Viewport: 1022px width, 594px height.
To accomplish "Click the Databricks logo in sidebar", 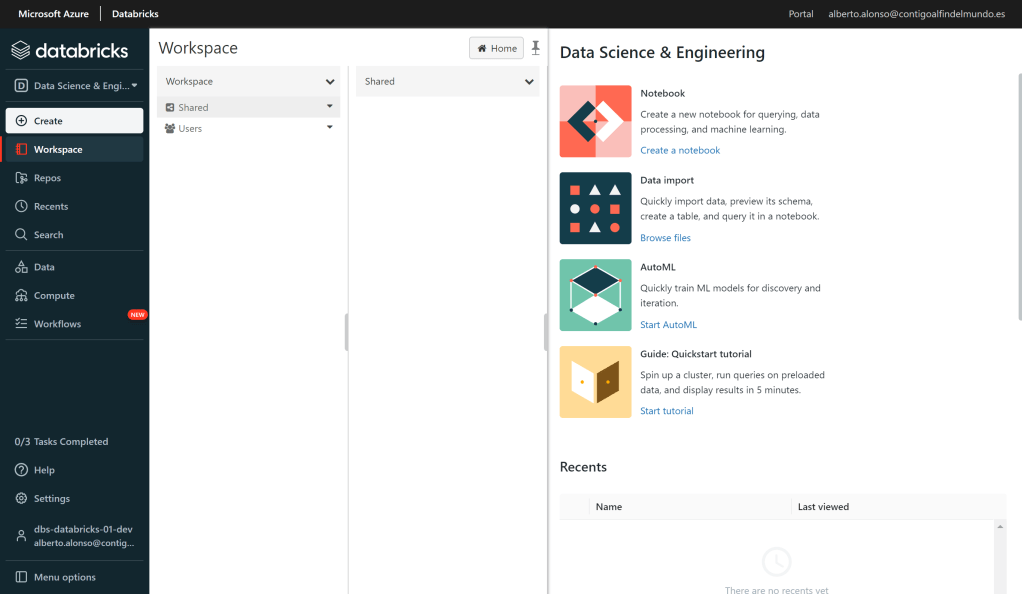I will pos(70,50).
